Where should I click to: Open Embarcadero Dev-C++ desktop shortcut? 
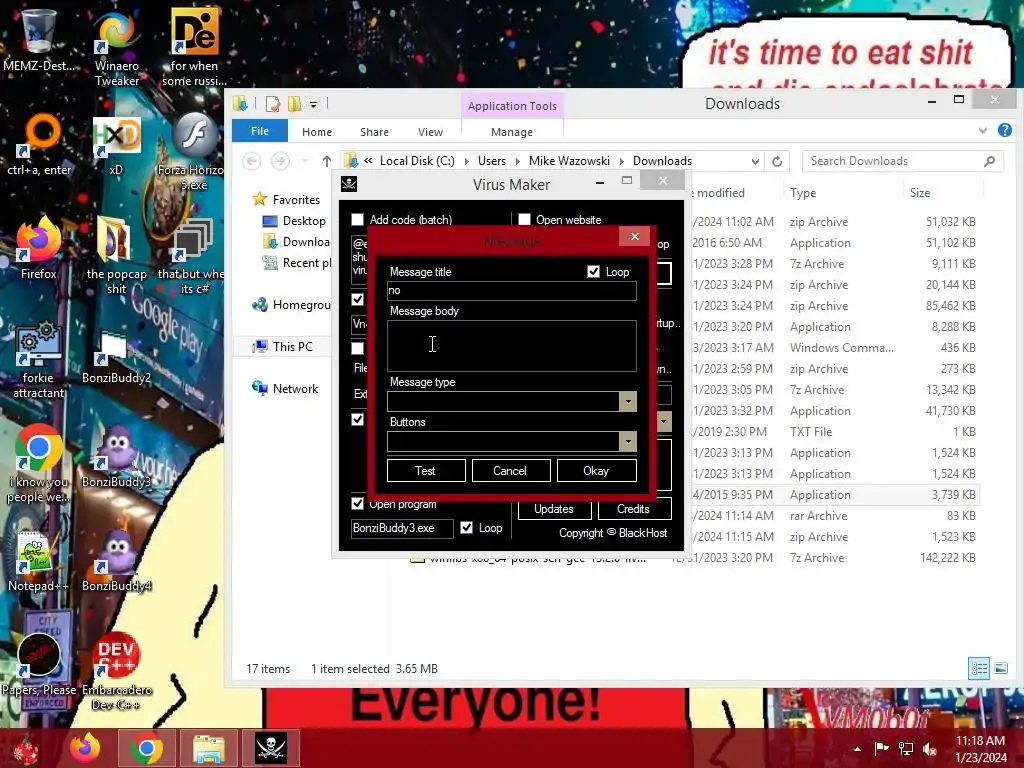(116, 669)
